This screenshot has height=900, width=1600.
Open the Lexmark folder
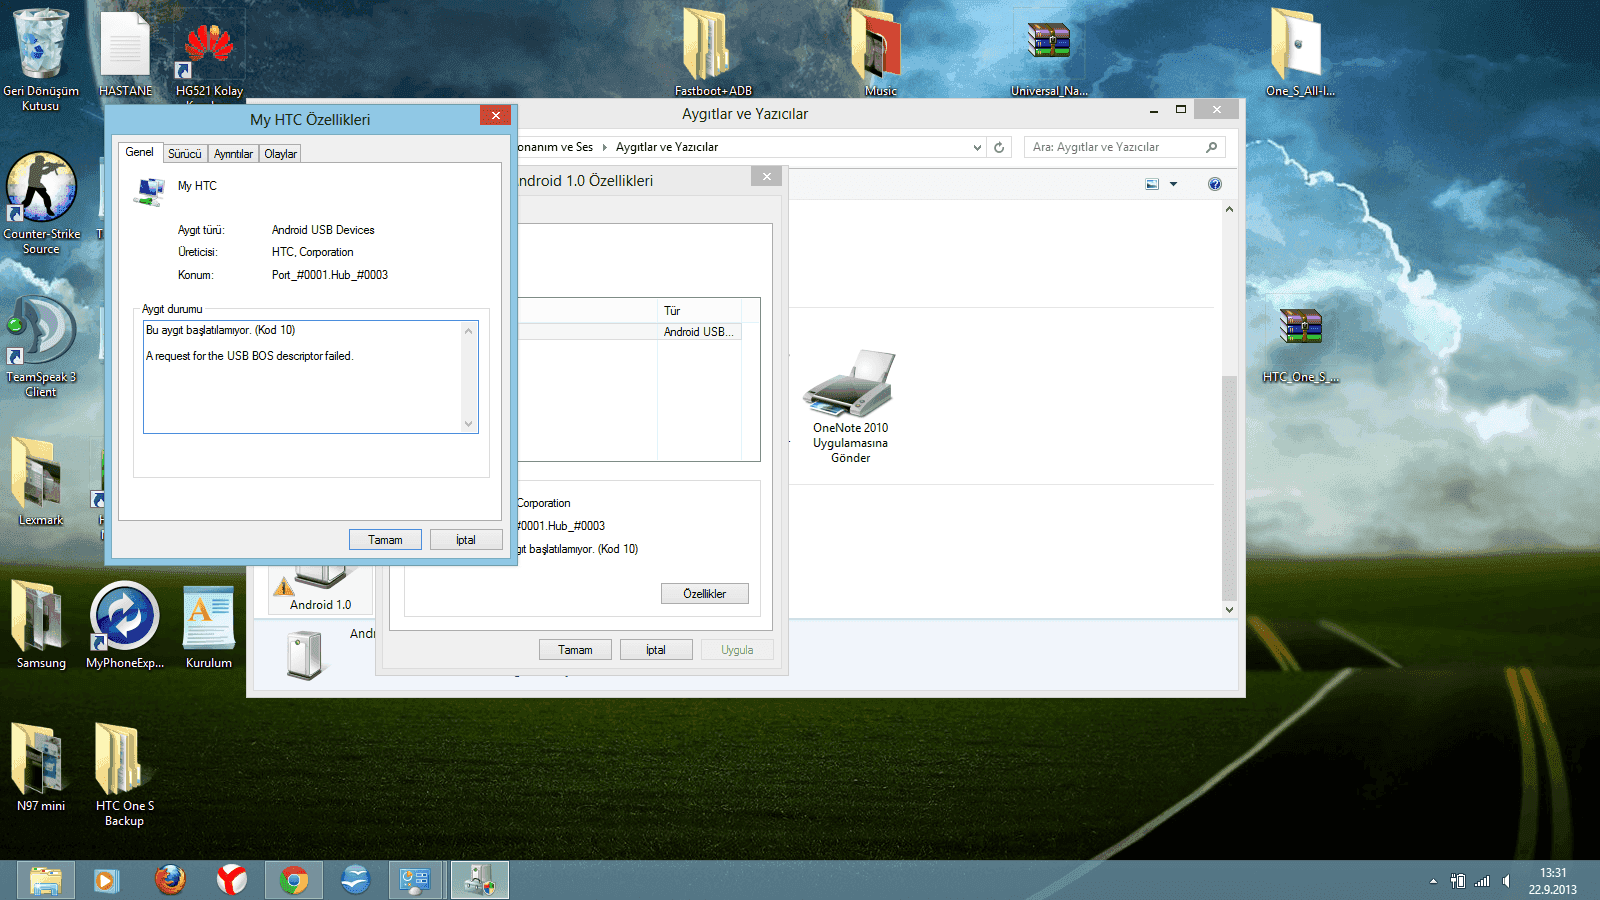click(x=41, y=481)
